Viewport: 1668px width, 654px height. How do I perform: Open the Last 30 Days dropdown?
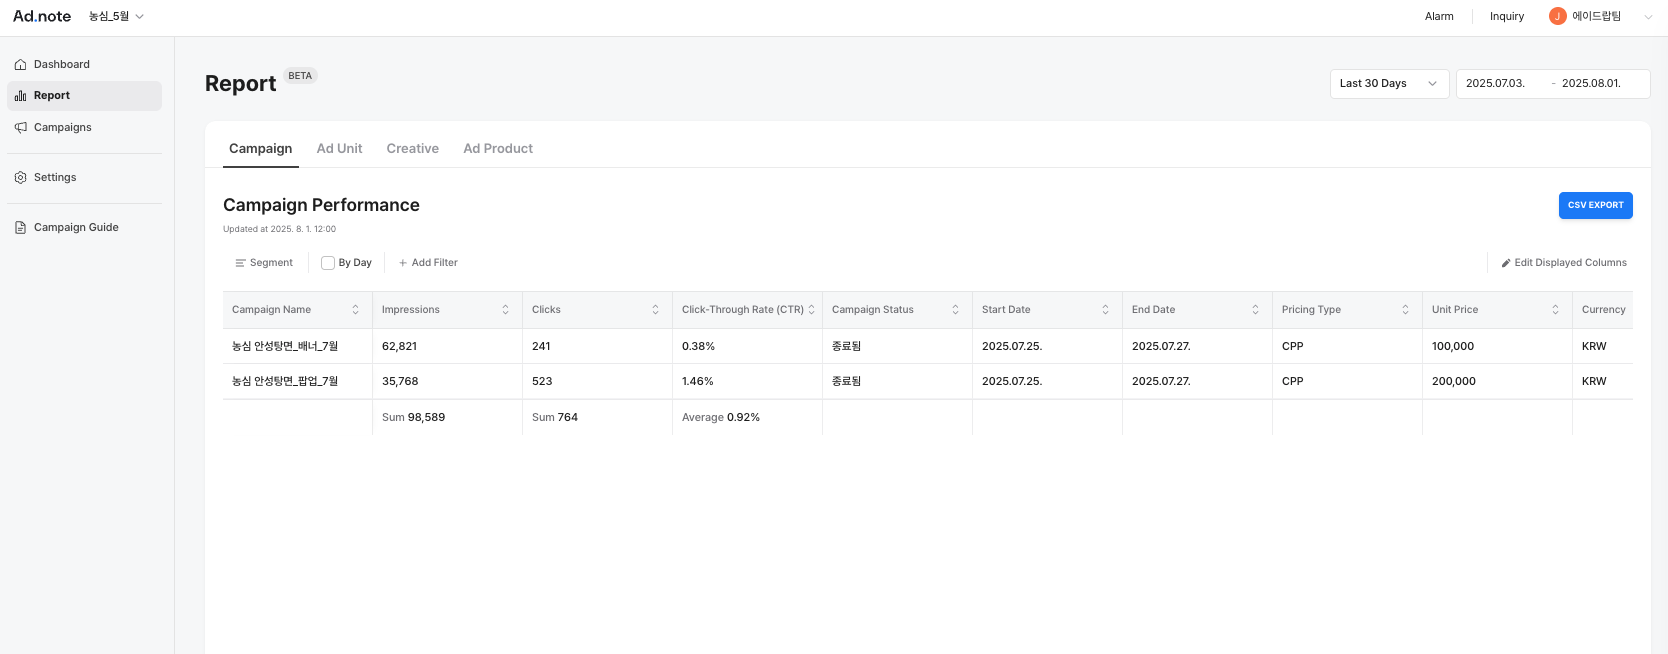pyautogui.click(x=1388, y=84)
